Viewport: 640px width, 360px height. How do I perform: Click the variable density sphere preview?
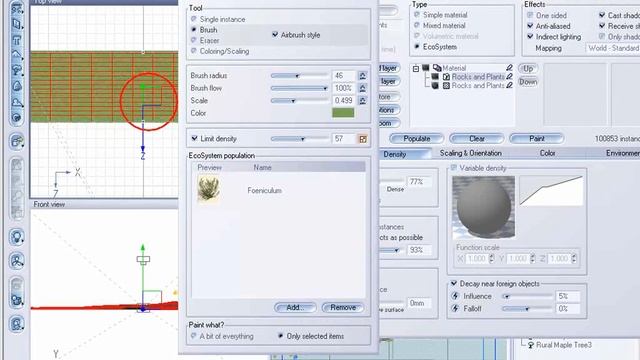pyautogui.click(x=483, y=207)
